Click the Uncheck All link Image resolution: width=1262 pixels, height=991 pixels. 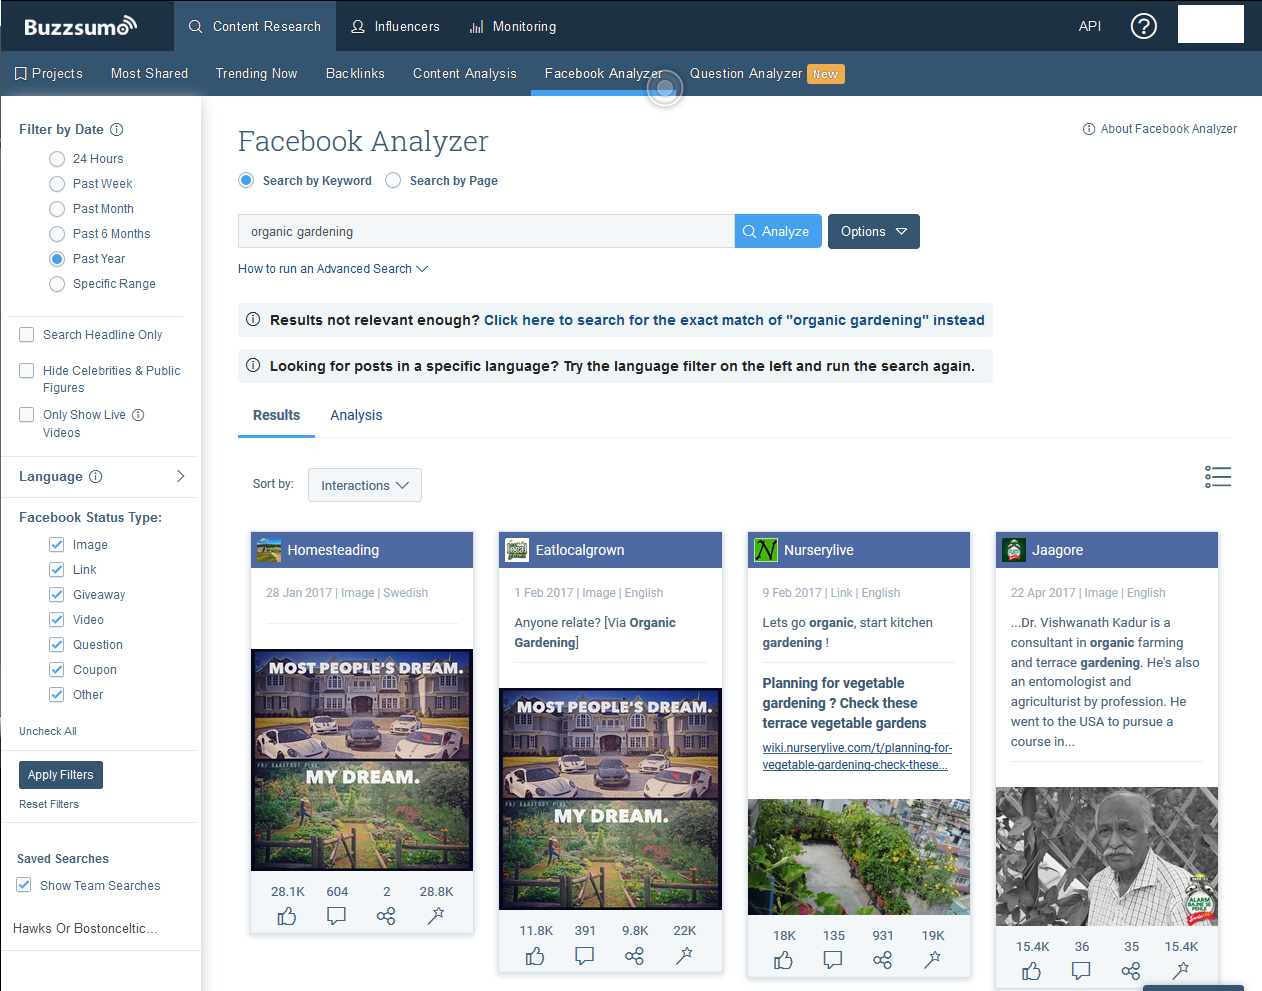point(48,731)
